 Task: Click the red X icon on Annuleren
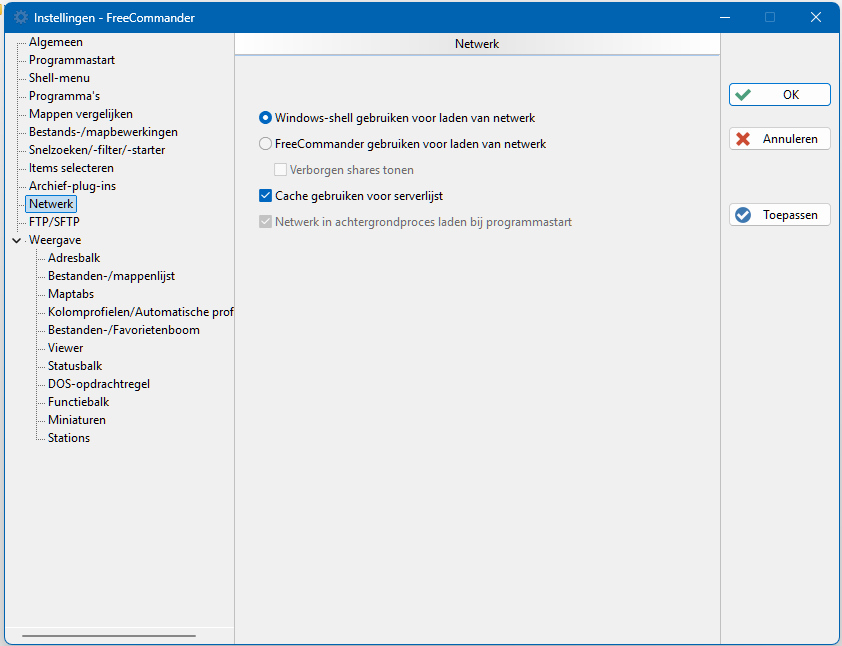(x=743, y=139)
